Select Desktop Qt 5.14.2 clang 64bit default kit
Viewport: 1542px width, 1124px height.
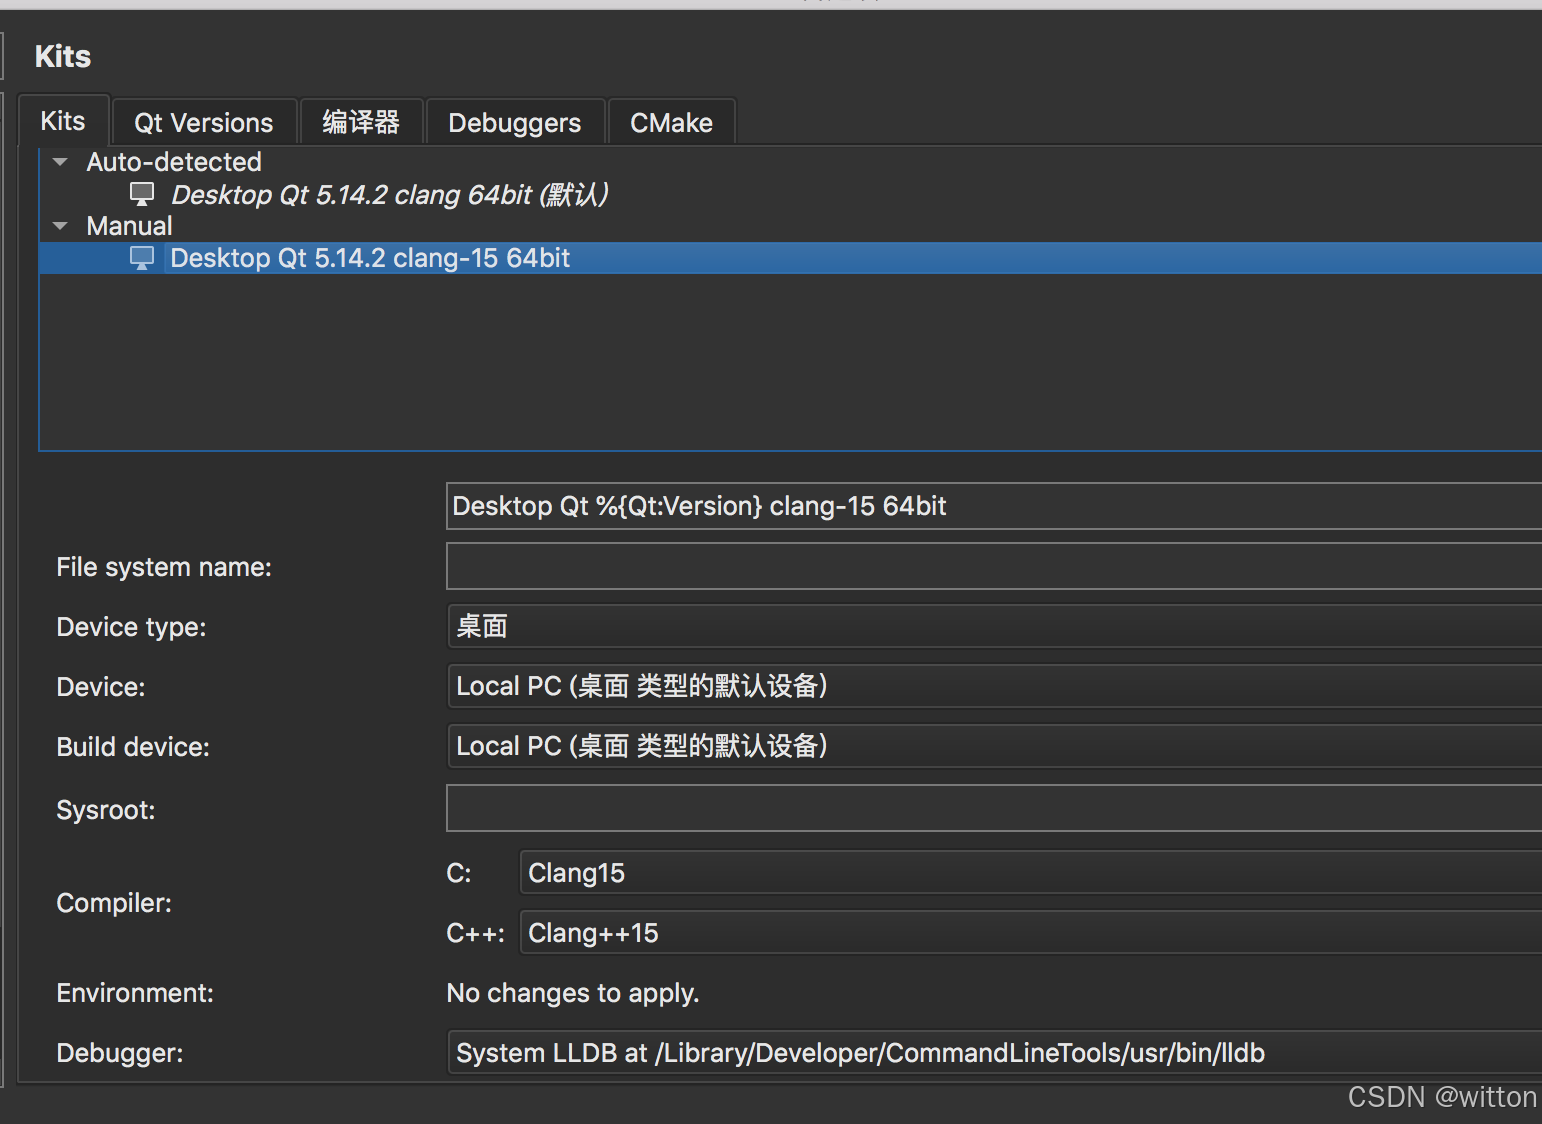point(390,195)
